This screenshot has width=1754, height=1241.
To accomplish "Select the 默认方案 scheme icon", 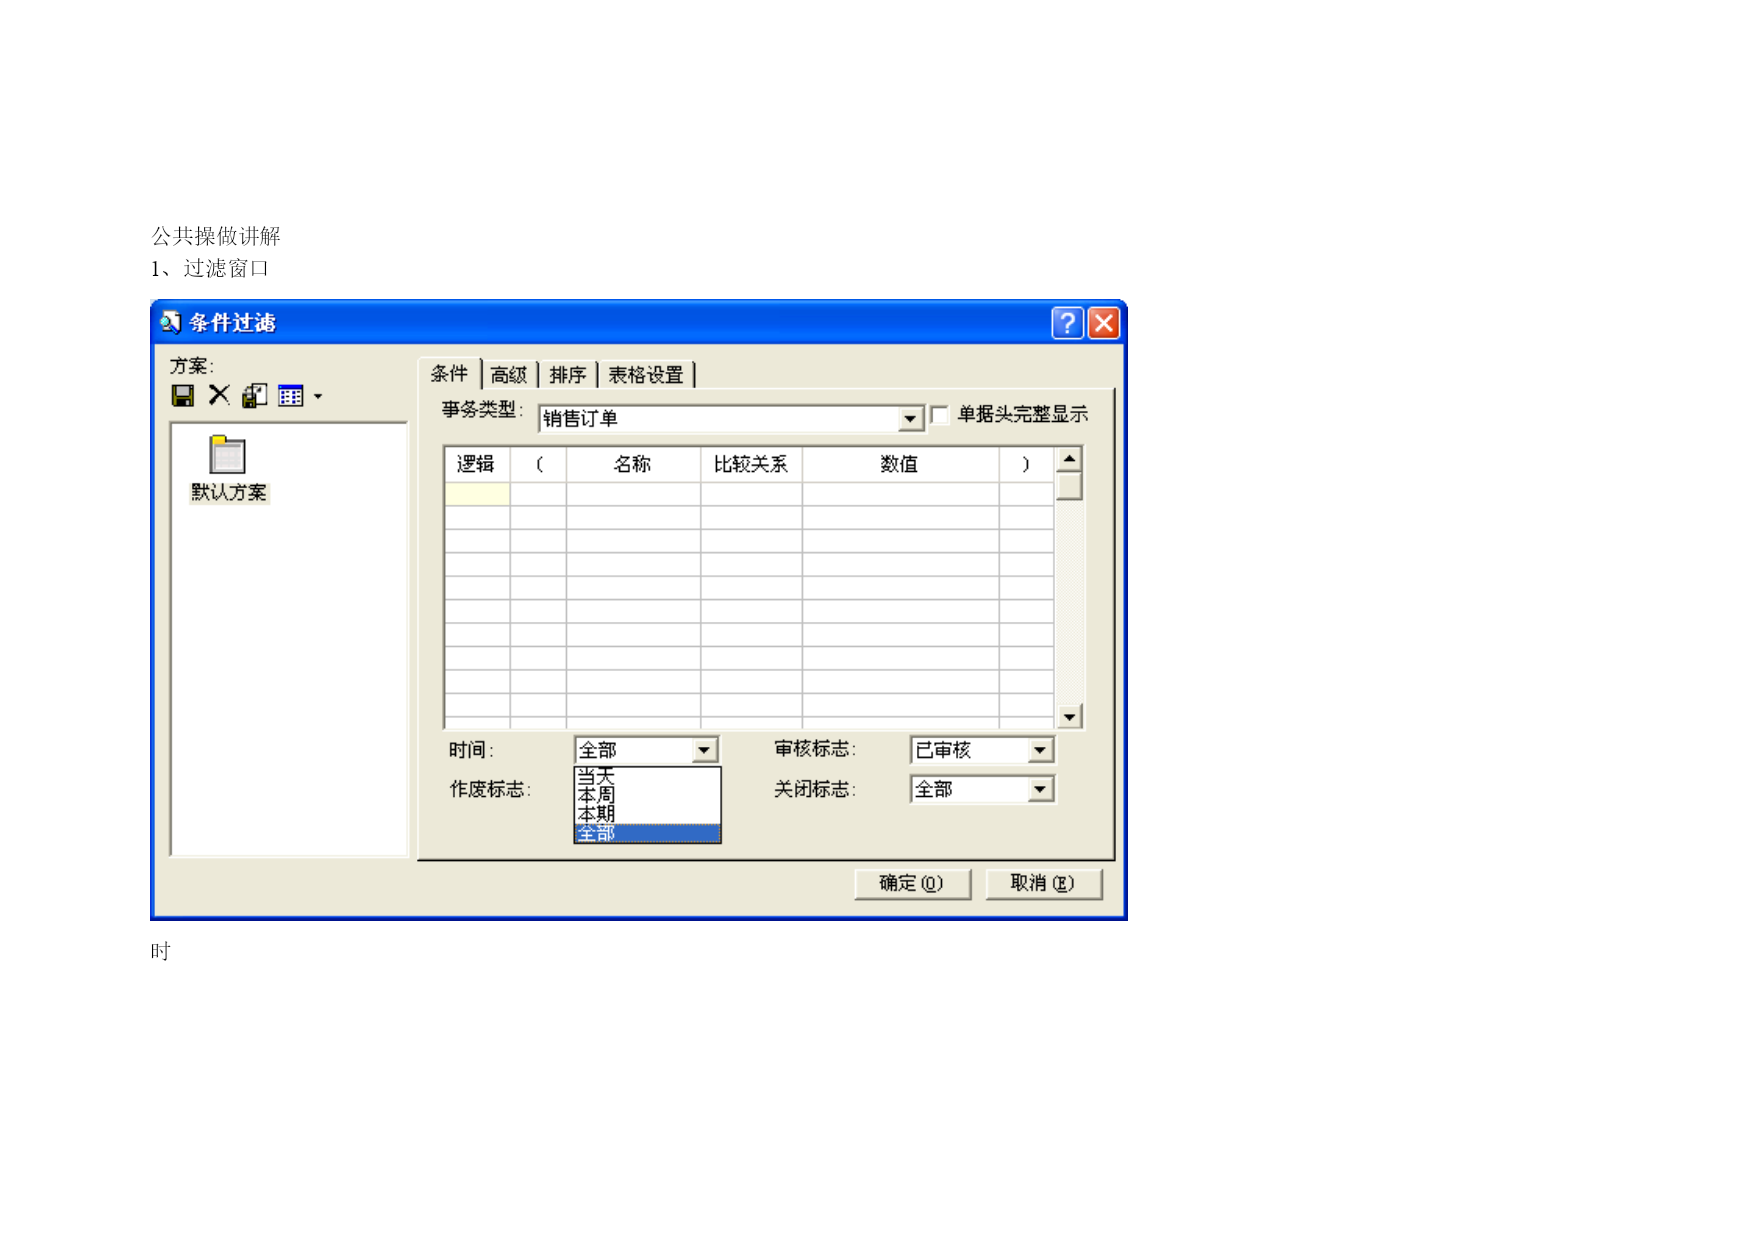I will (x=228, y=468).
